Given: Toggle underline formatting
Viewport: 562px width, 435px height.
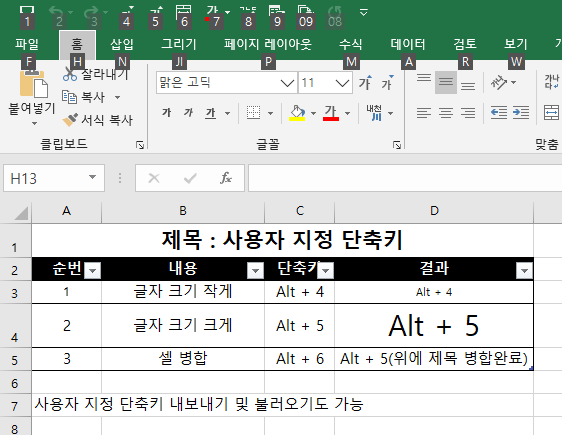Looking at the screenshot, I should tap(211, 113).
